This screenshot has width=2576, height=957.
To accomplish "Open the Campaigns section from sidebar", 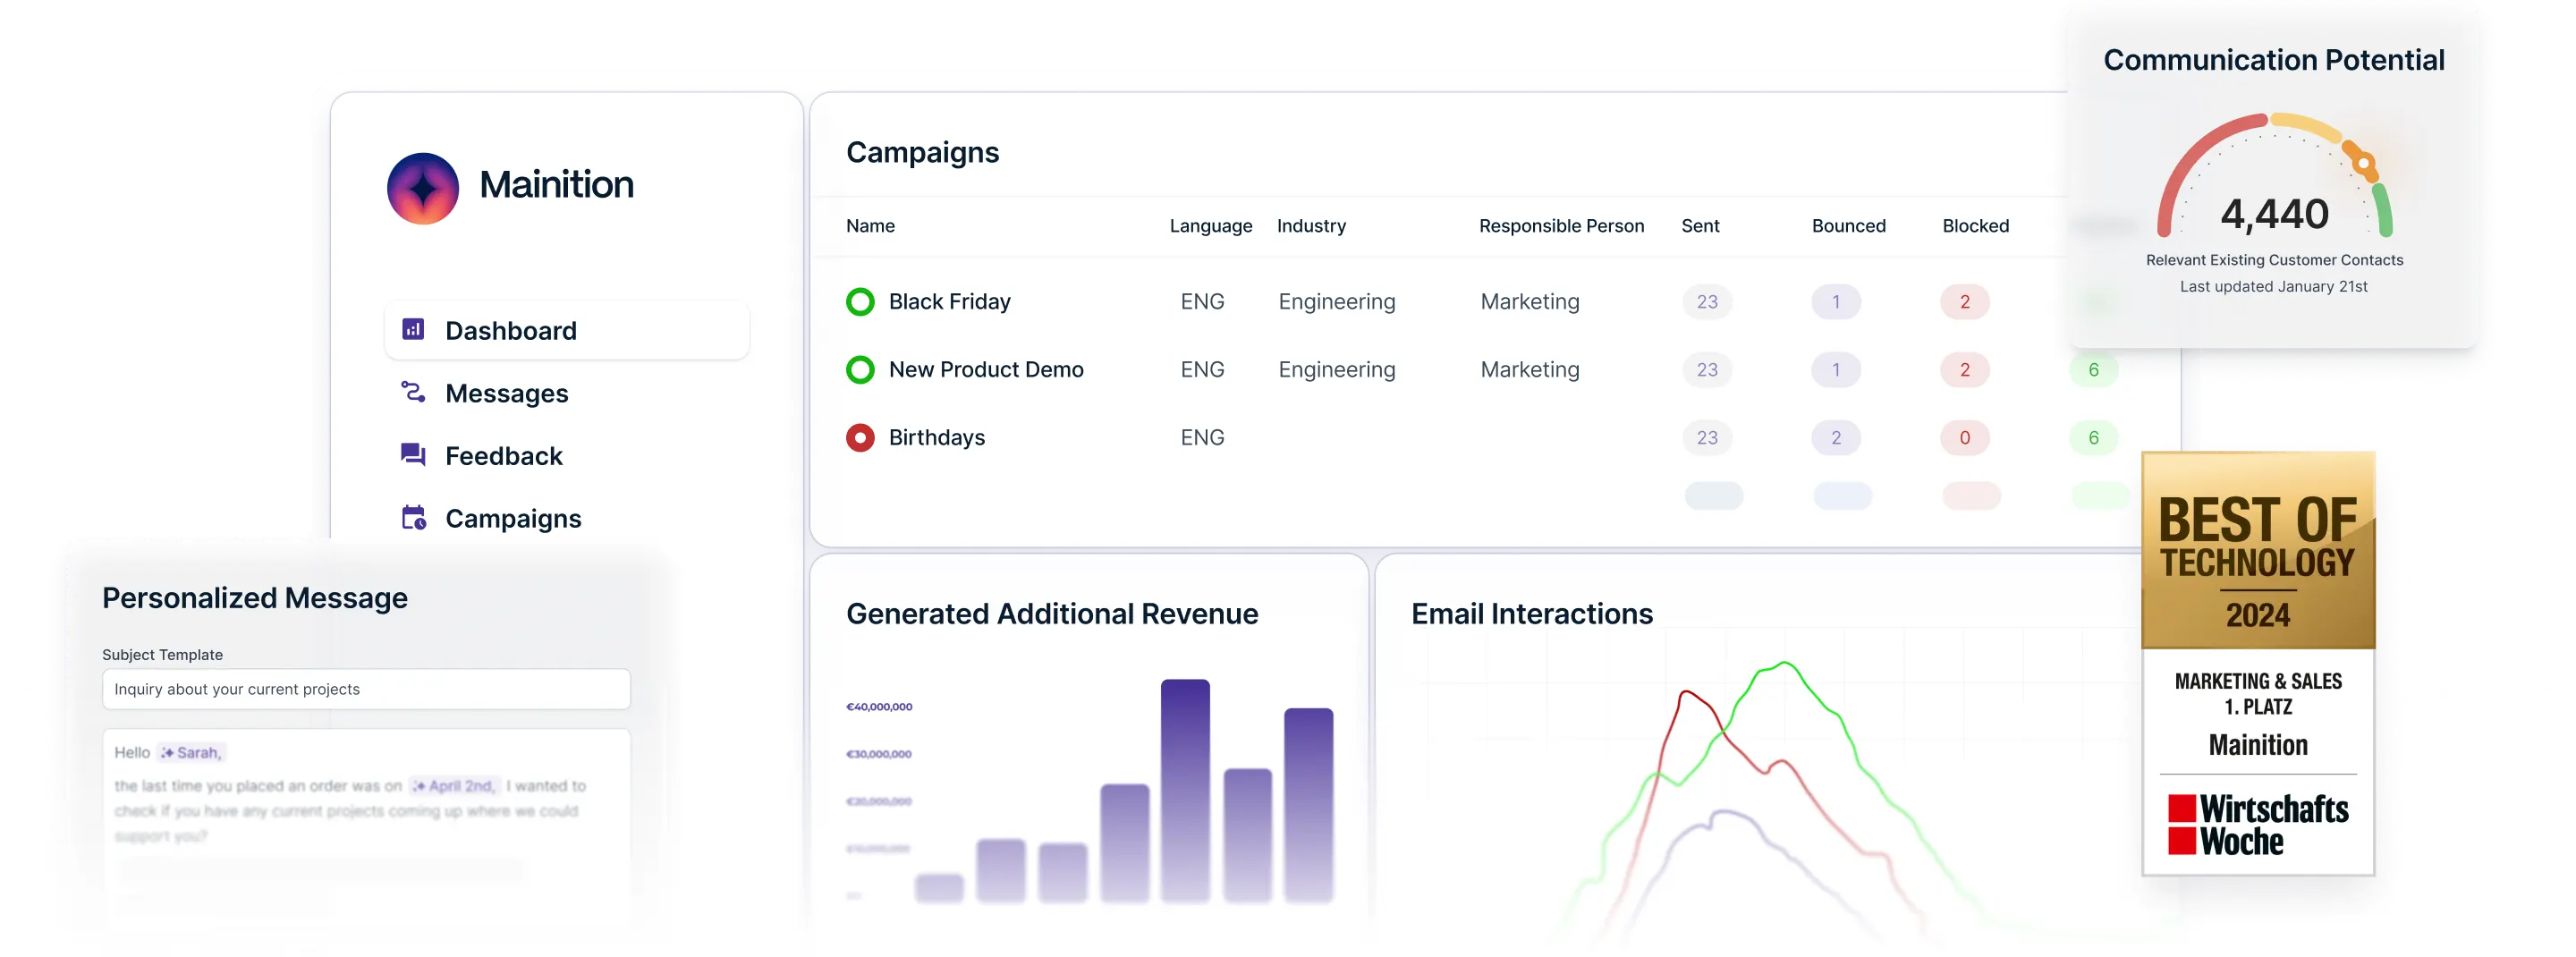I will [x=513, y=517].
